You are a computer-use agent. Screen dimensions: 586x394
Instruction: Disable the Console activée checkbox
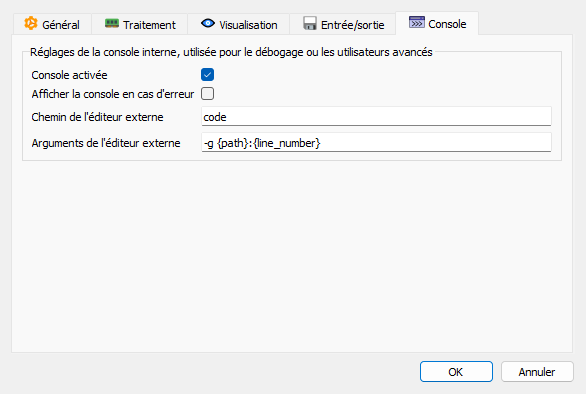tap(207, 75)
